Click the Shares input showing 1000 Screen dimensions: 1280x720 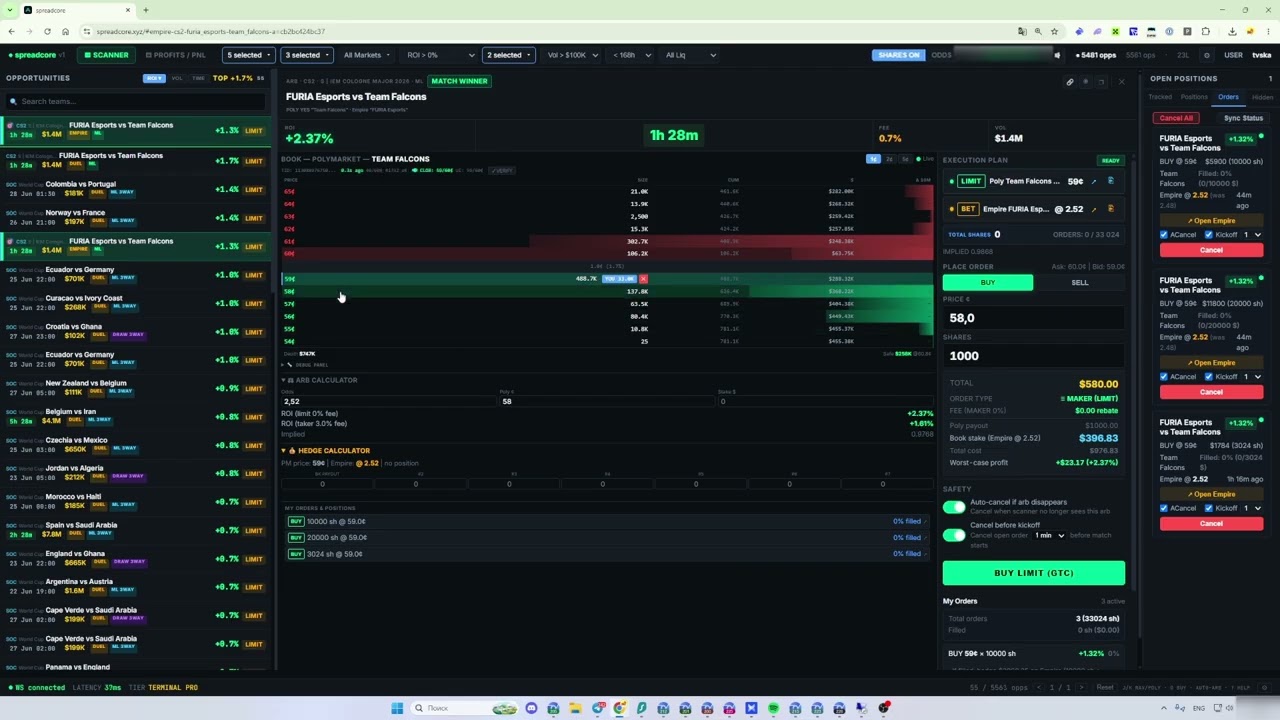point(1034,356)
